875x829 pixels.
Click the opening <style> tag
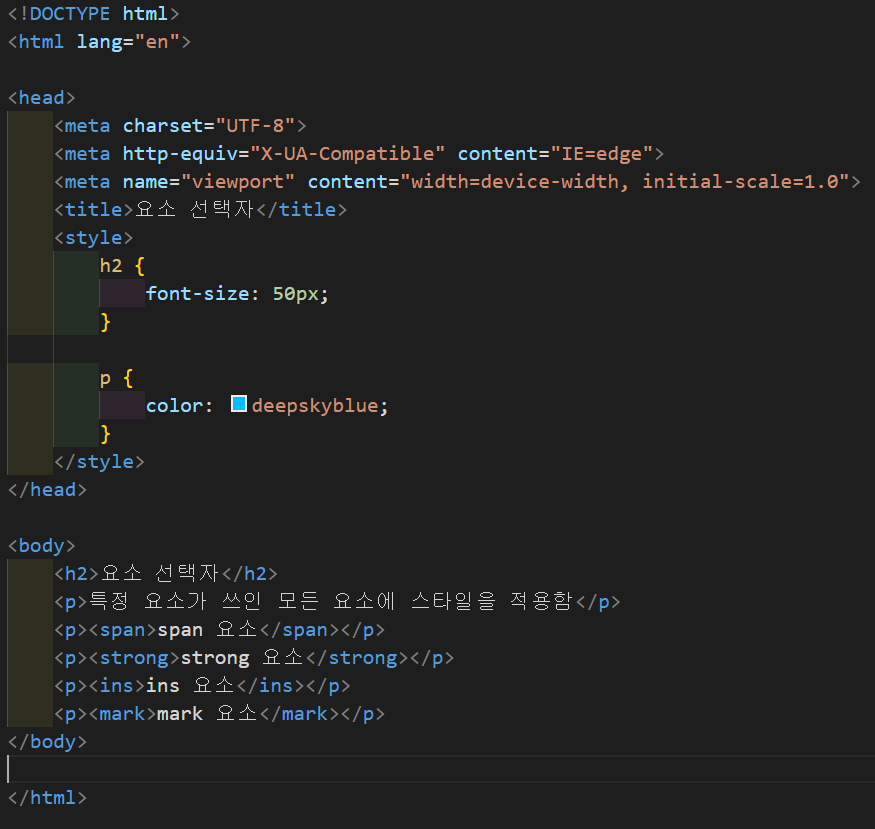(94, 238)
